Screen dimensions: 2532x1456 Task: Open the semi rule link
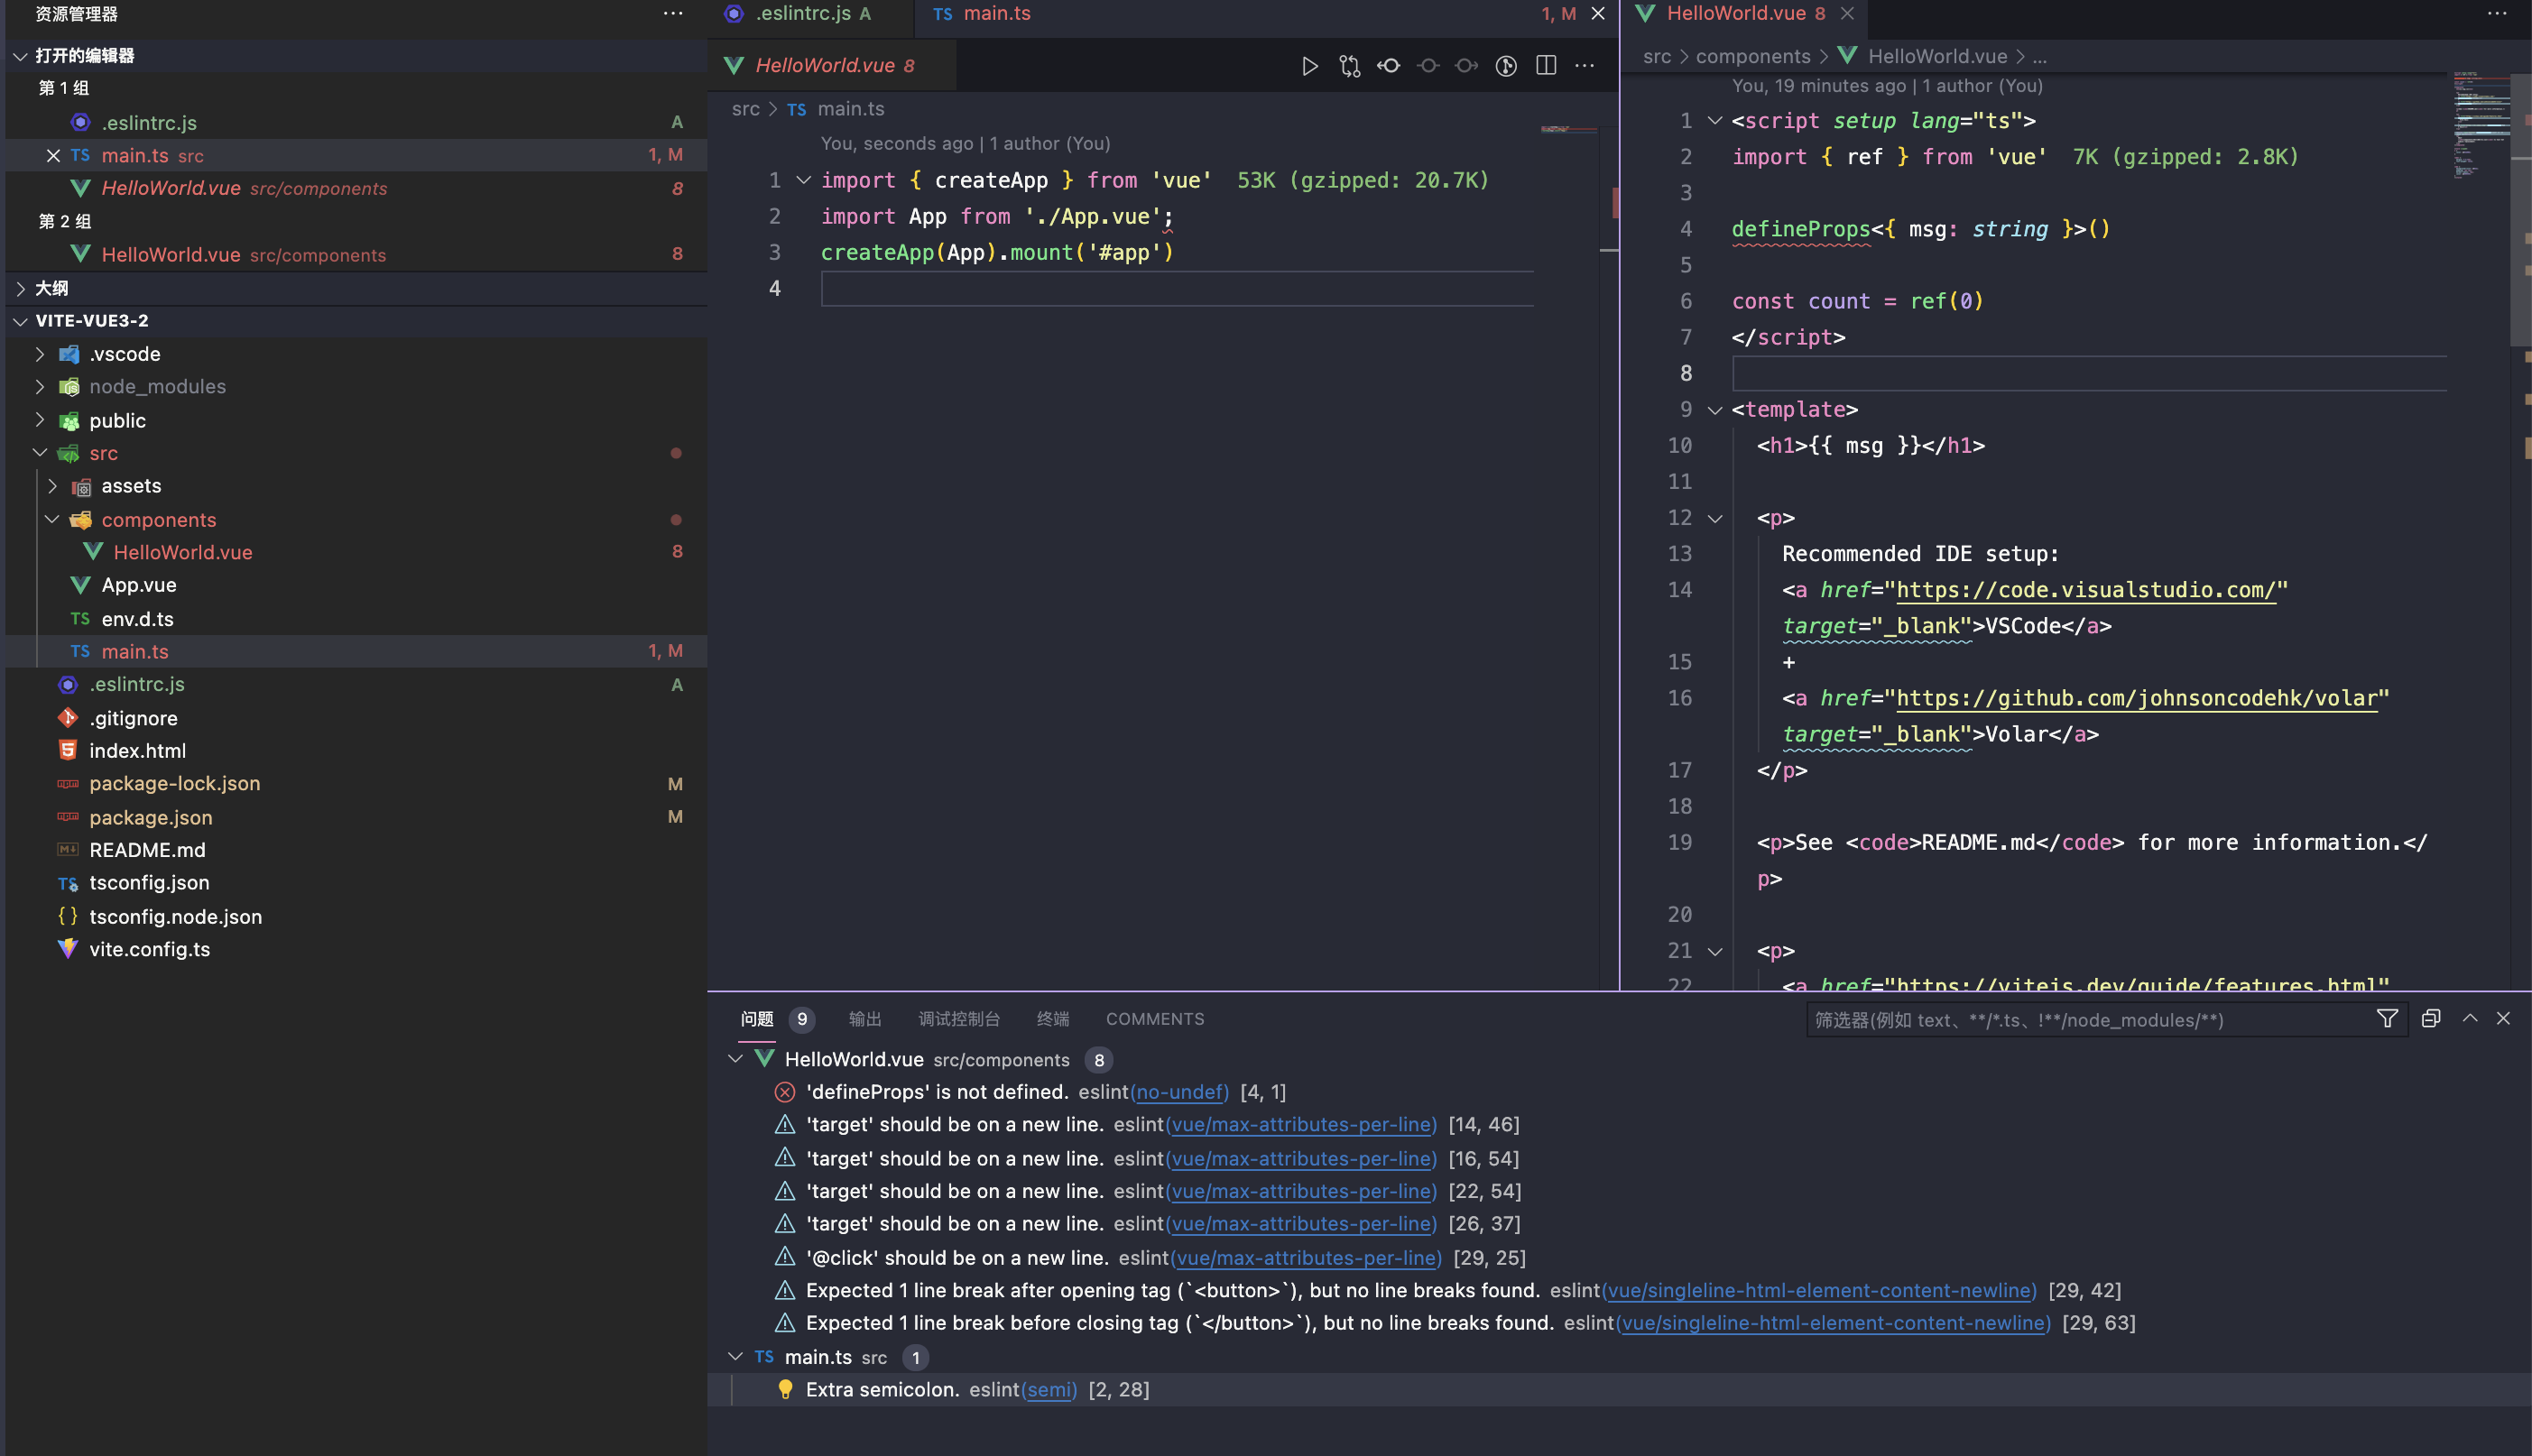click(x=1049, y=1389)
